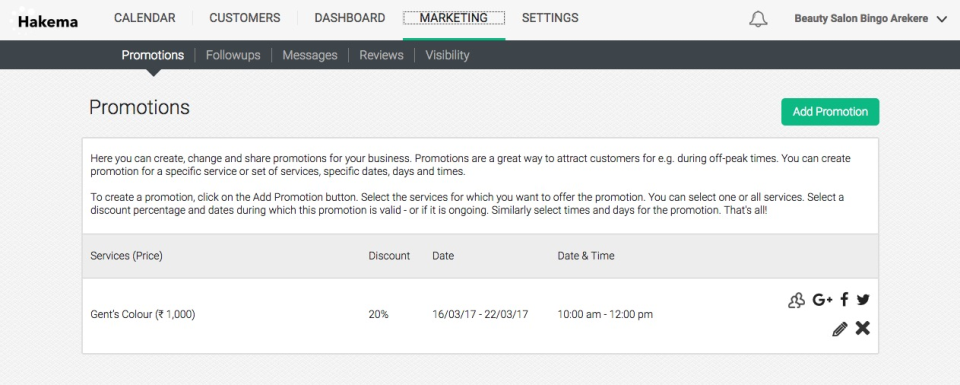Open the Dashboard section
The image size is (960, 385).
pos(350,18)
